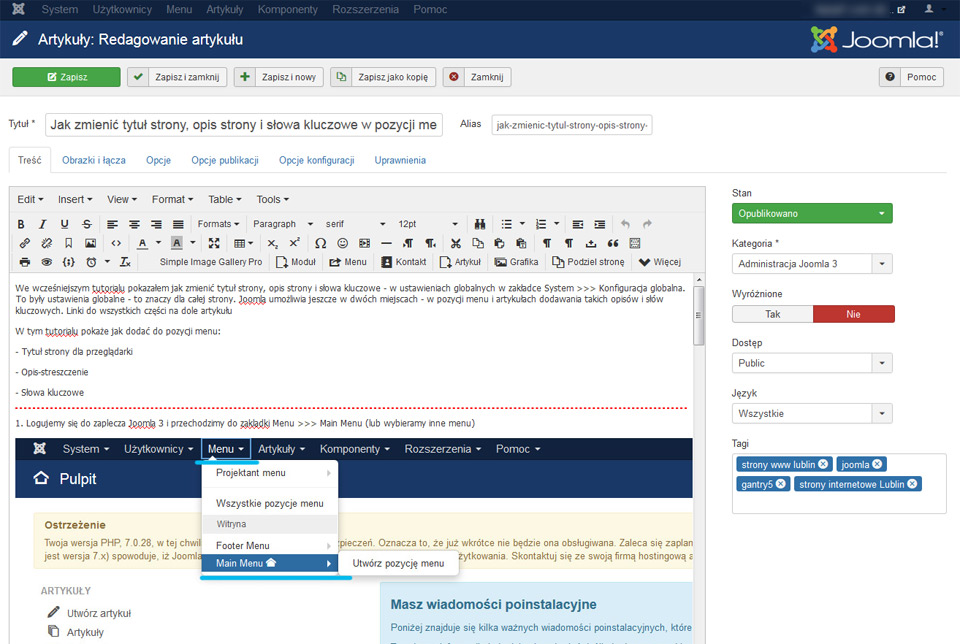This screenshot has height=644, width=960.
Task: Insert a horizontal line
Action: [x=386, y=243]
